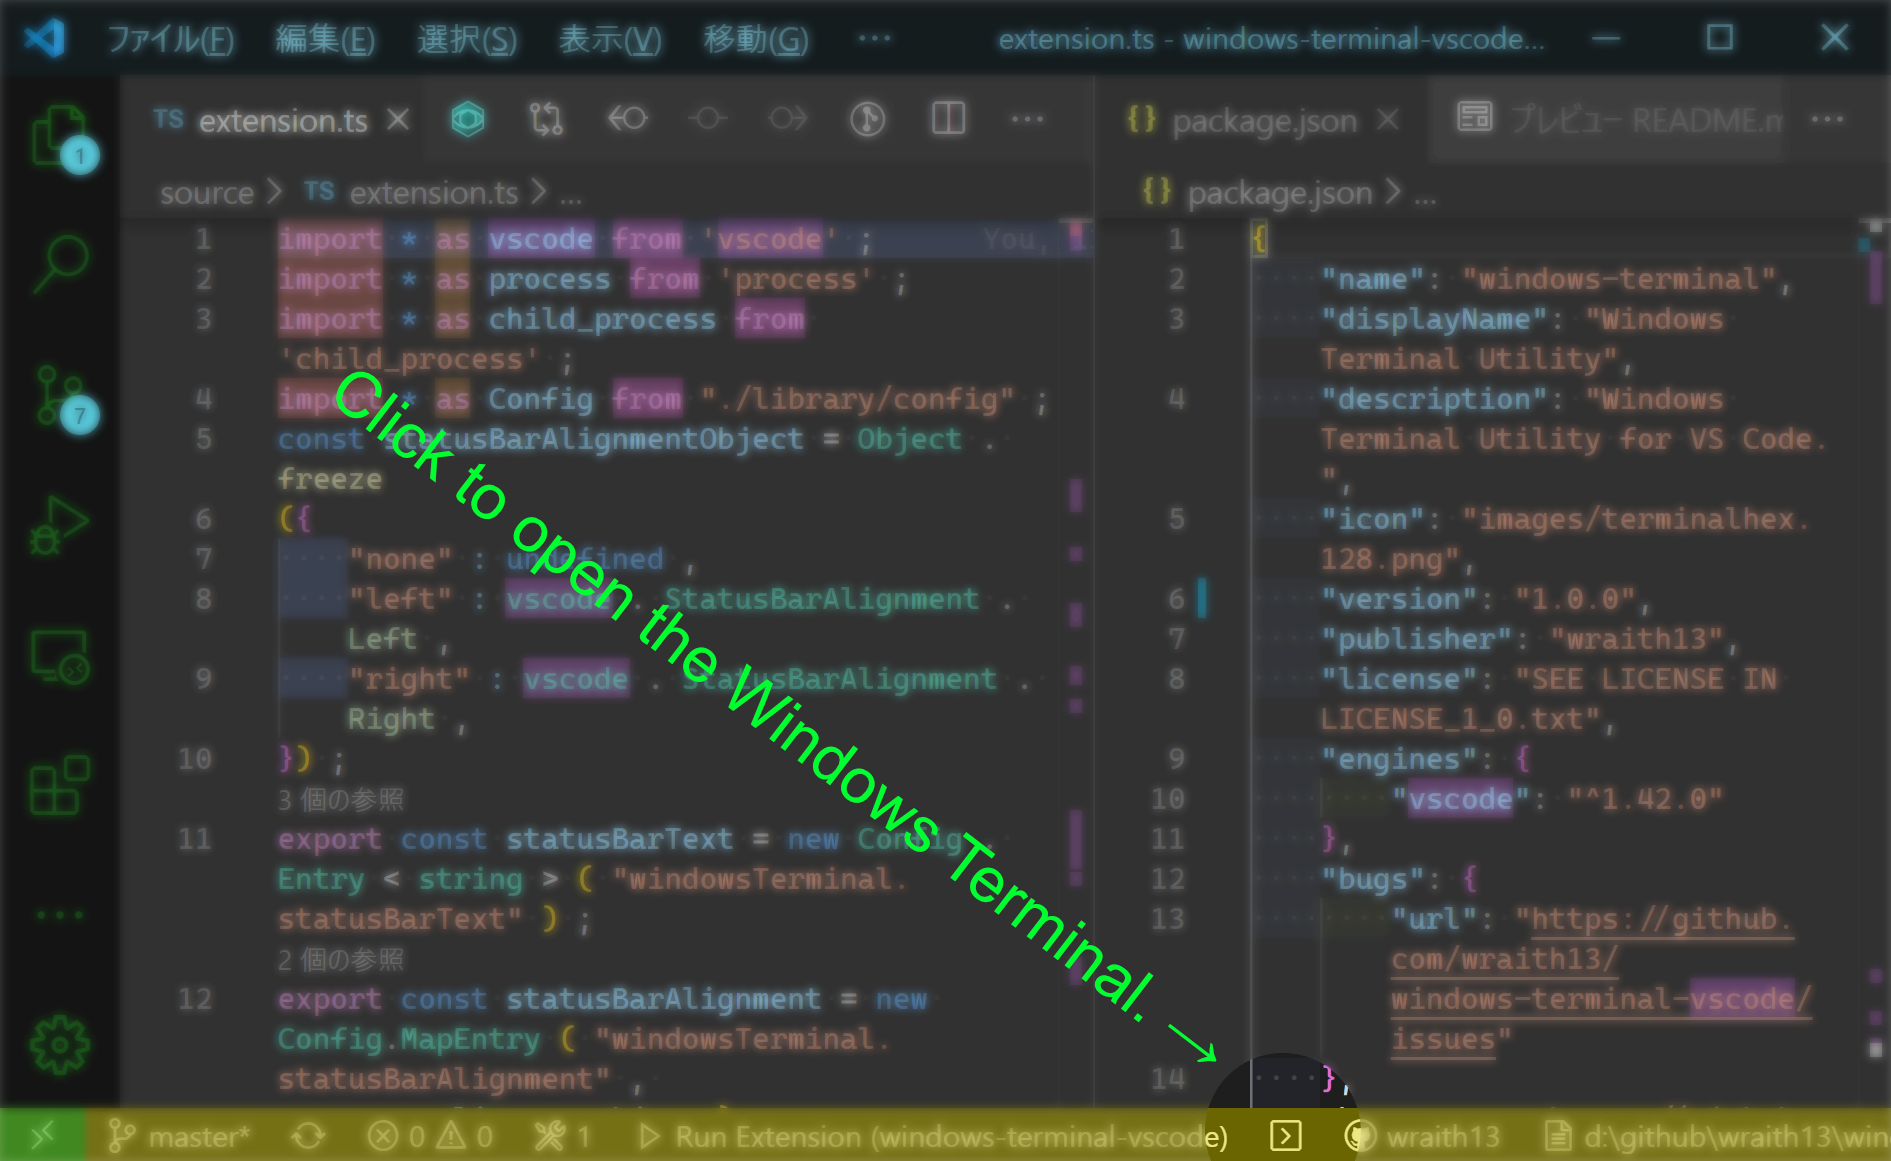Click the Windows Terminal status bar icon
Viewport: 1891px width, 1161px height.
[1285, 1136]
